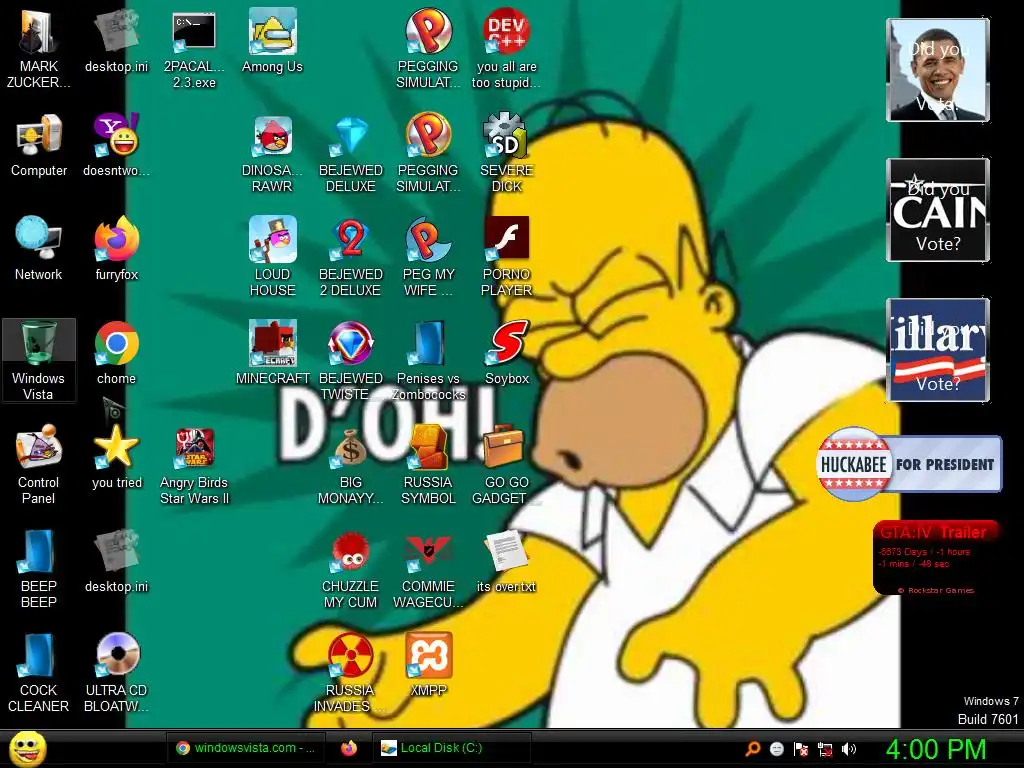This screenshot has width=1024, height=768.
Task: Open the MARK ZUCKER... desktop icon
Action: [x=39, y=48]
